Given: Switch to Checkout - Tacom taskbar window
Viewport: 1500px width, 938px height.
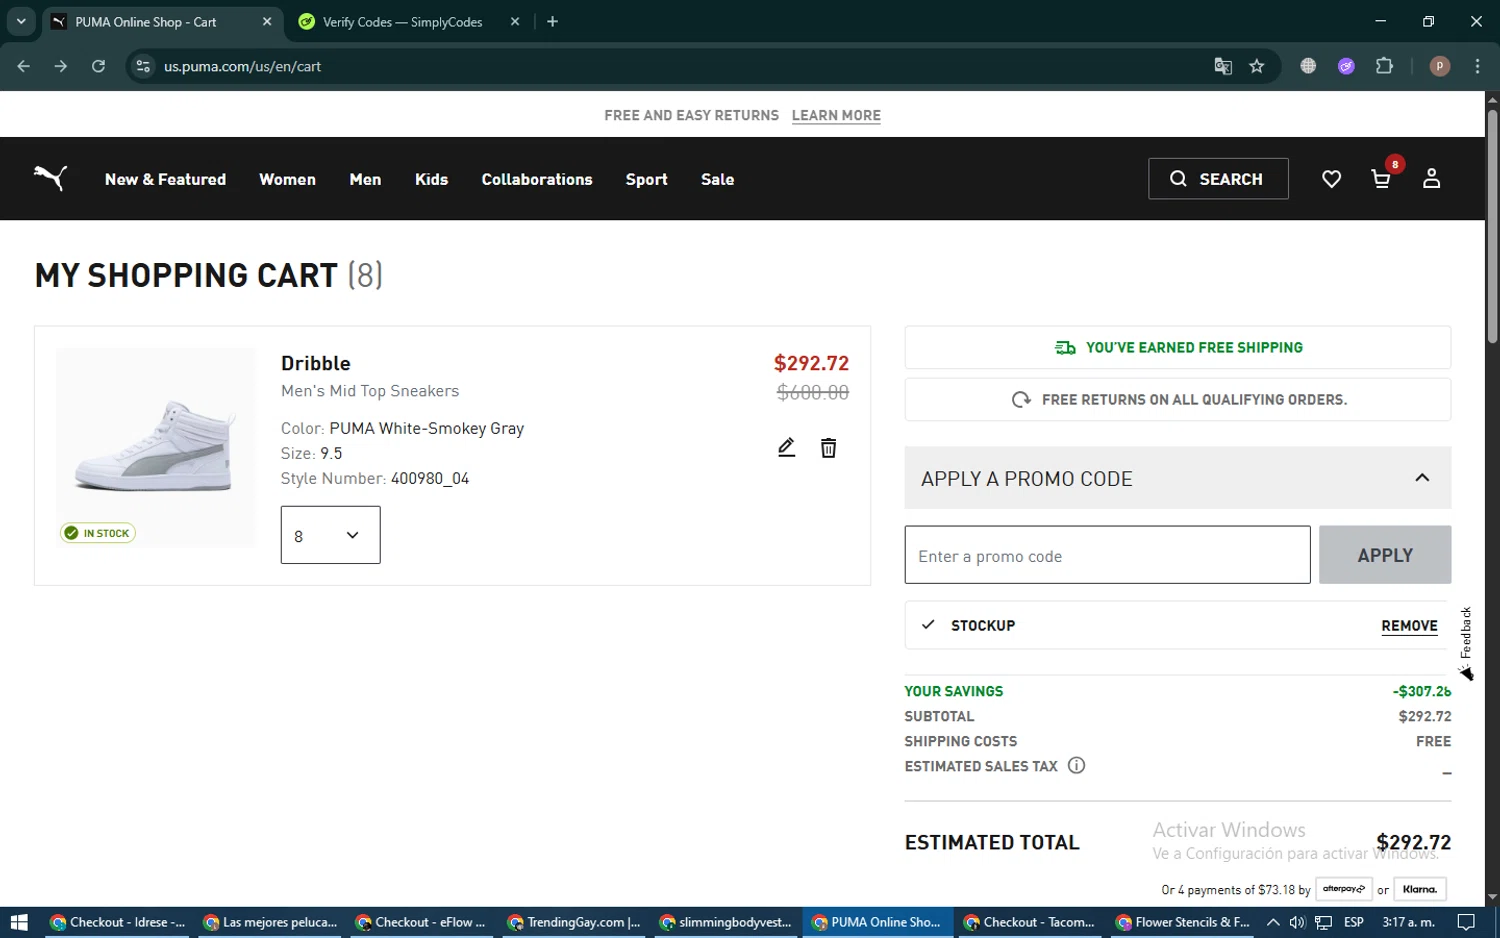Looking at the screenshot, I should (x=1030, y=922).
